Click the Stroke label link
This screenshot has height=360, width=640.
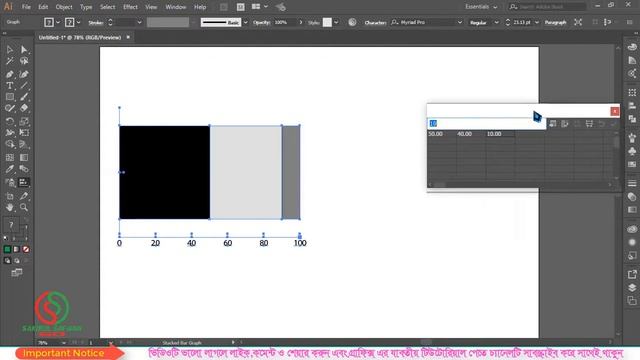coord(96,22)
